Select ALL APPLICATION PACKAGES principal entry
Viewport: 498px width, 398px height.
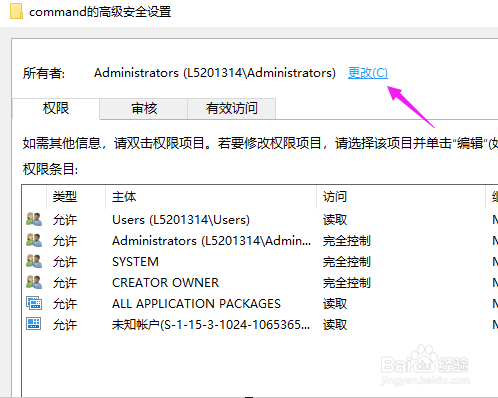[x=196, y=304]
